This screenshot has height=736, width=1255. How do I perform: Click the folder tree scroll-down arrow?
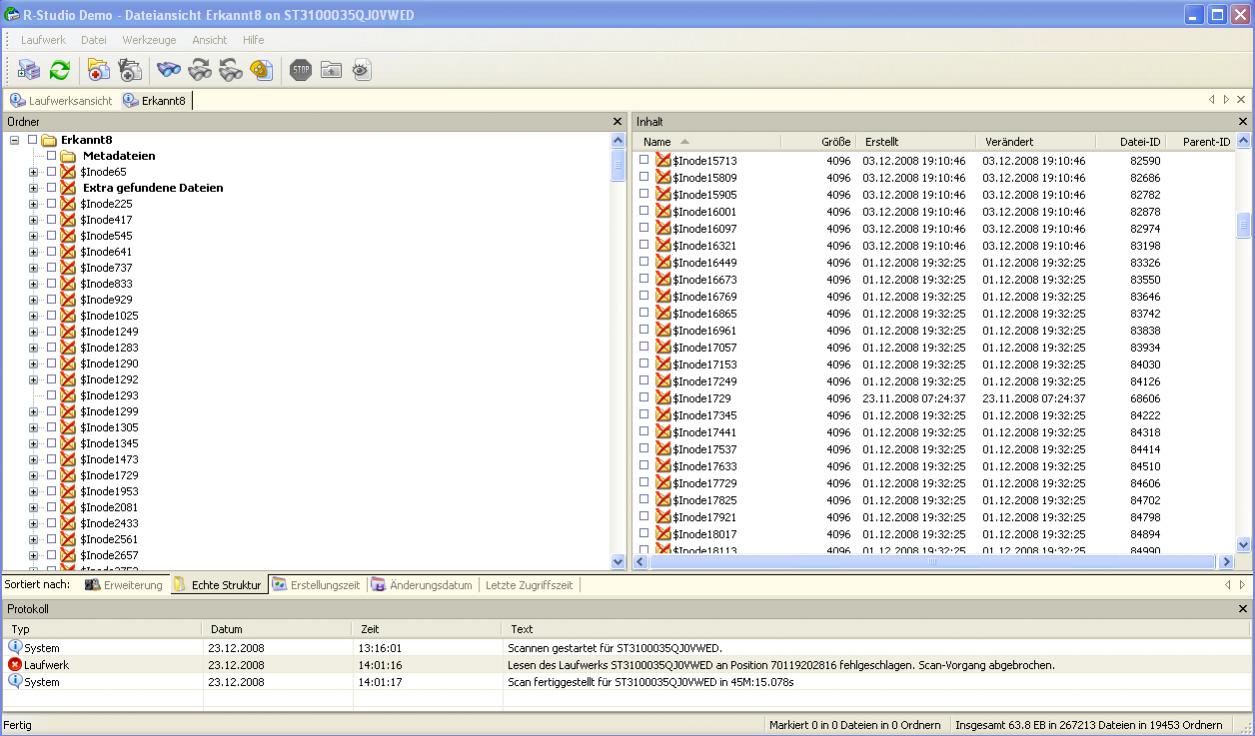[x=617, y=564]
